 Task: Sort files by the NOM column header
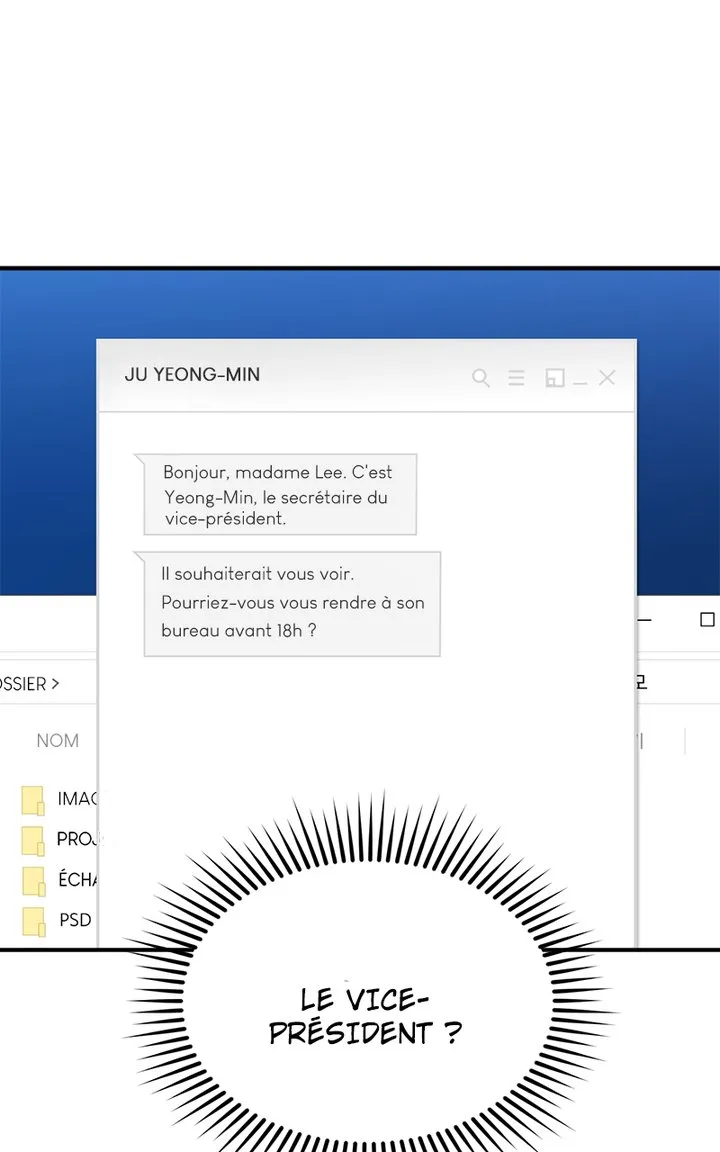point(57,741)
